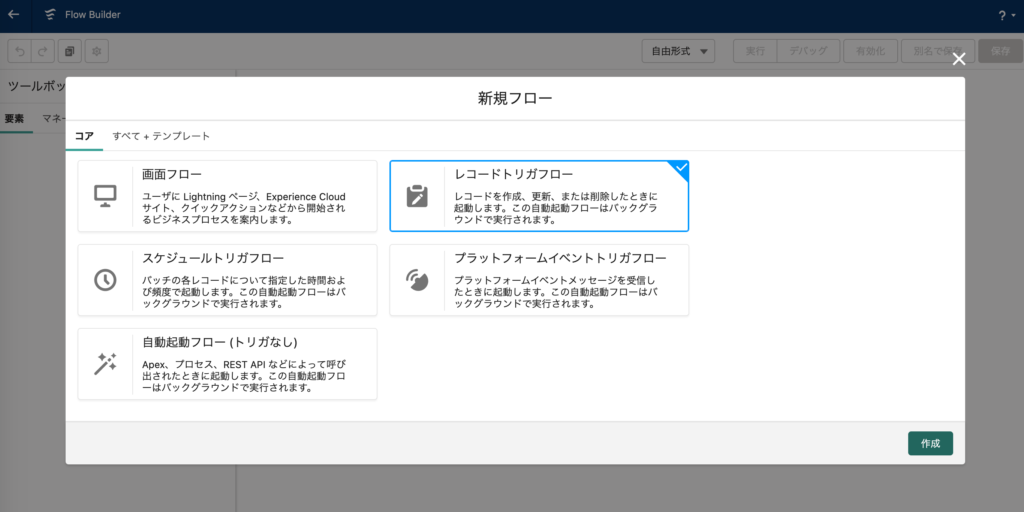The image size is (1024, 512).
Task: Click the redo arrow in toolbar
Action: pyautogui.click(x=42, y=51)
